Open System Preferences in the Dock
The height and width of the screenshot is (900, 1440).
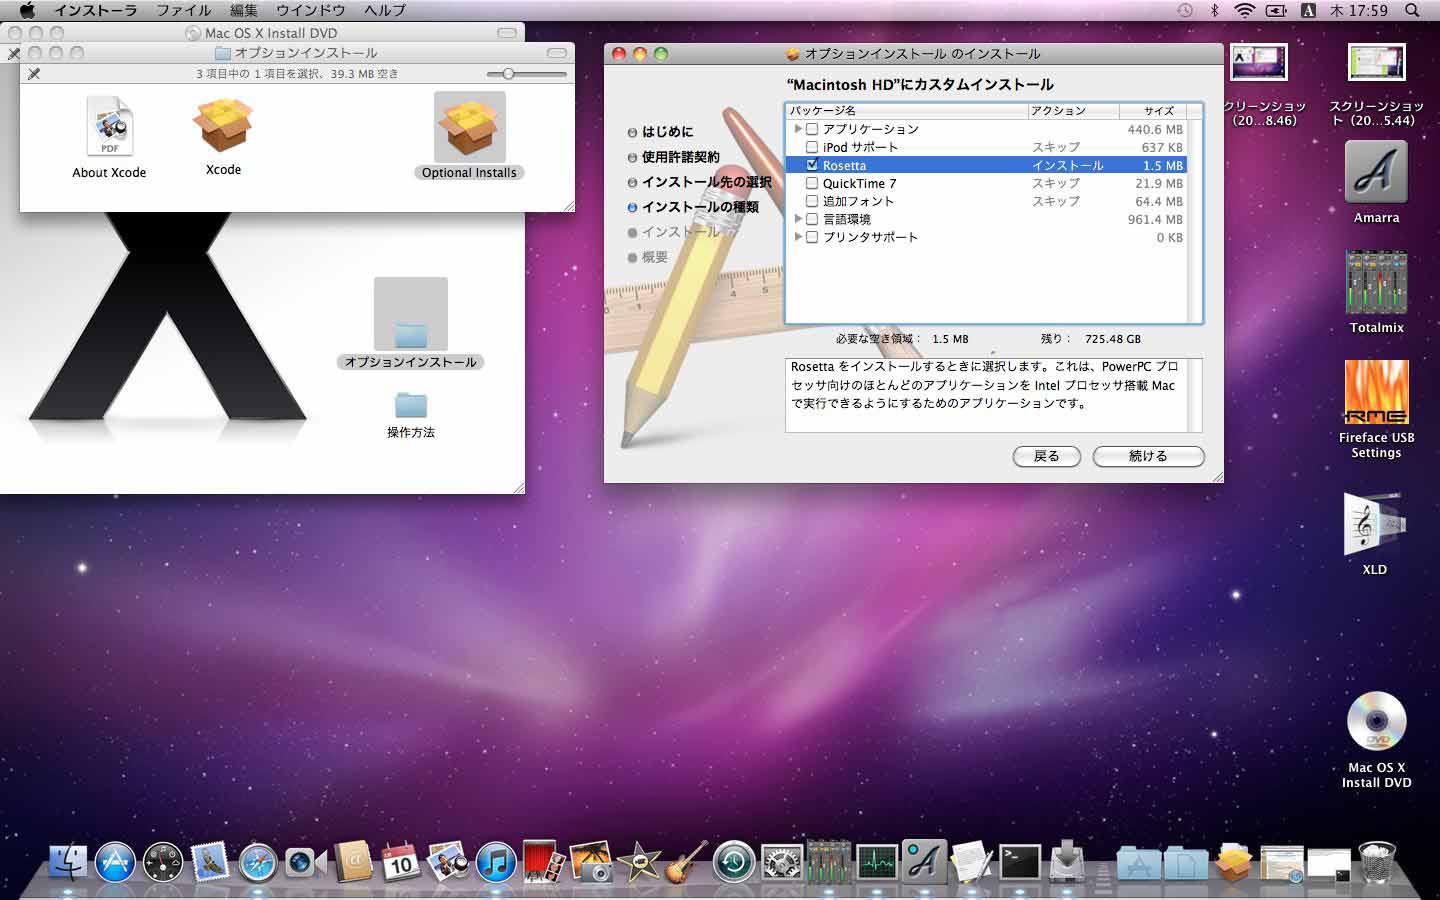coord(781,861)
